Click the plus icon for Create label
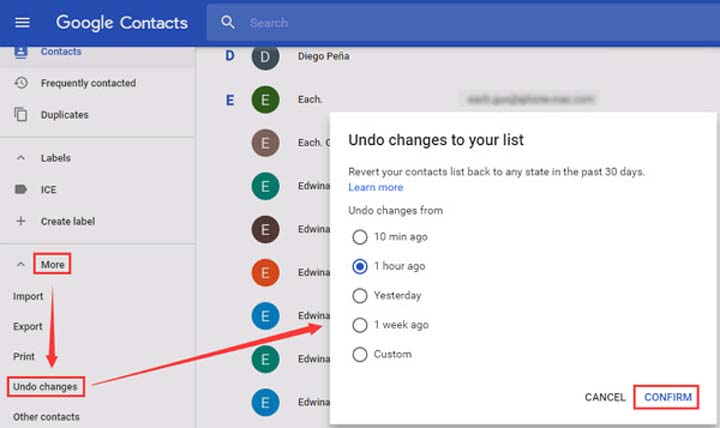This screenshot has height=428, width=720. tap(21, 221)
